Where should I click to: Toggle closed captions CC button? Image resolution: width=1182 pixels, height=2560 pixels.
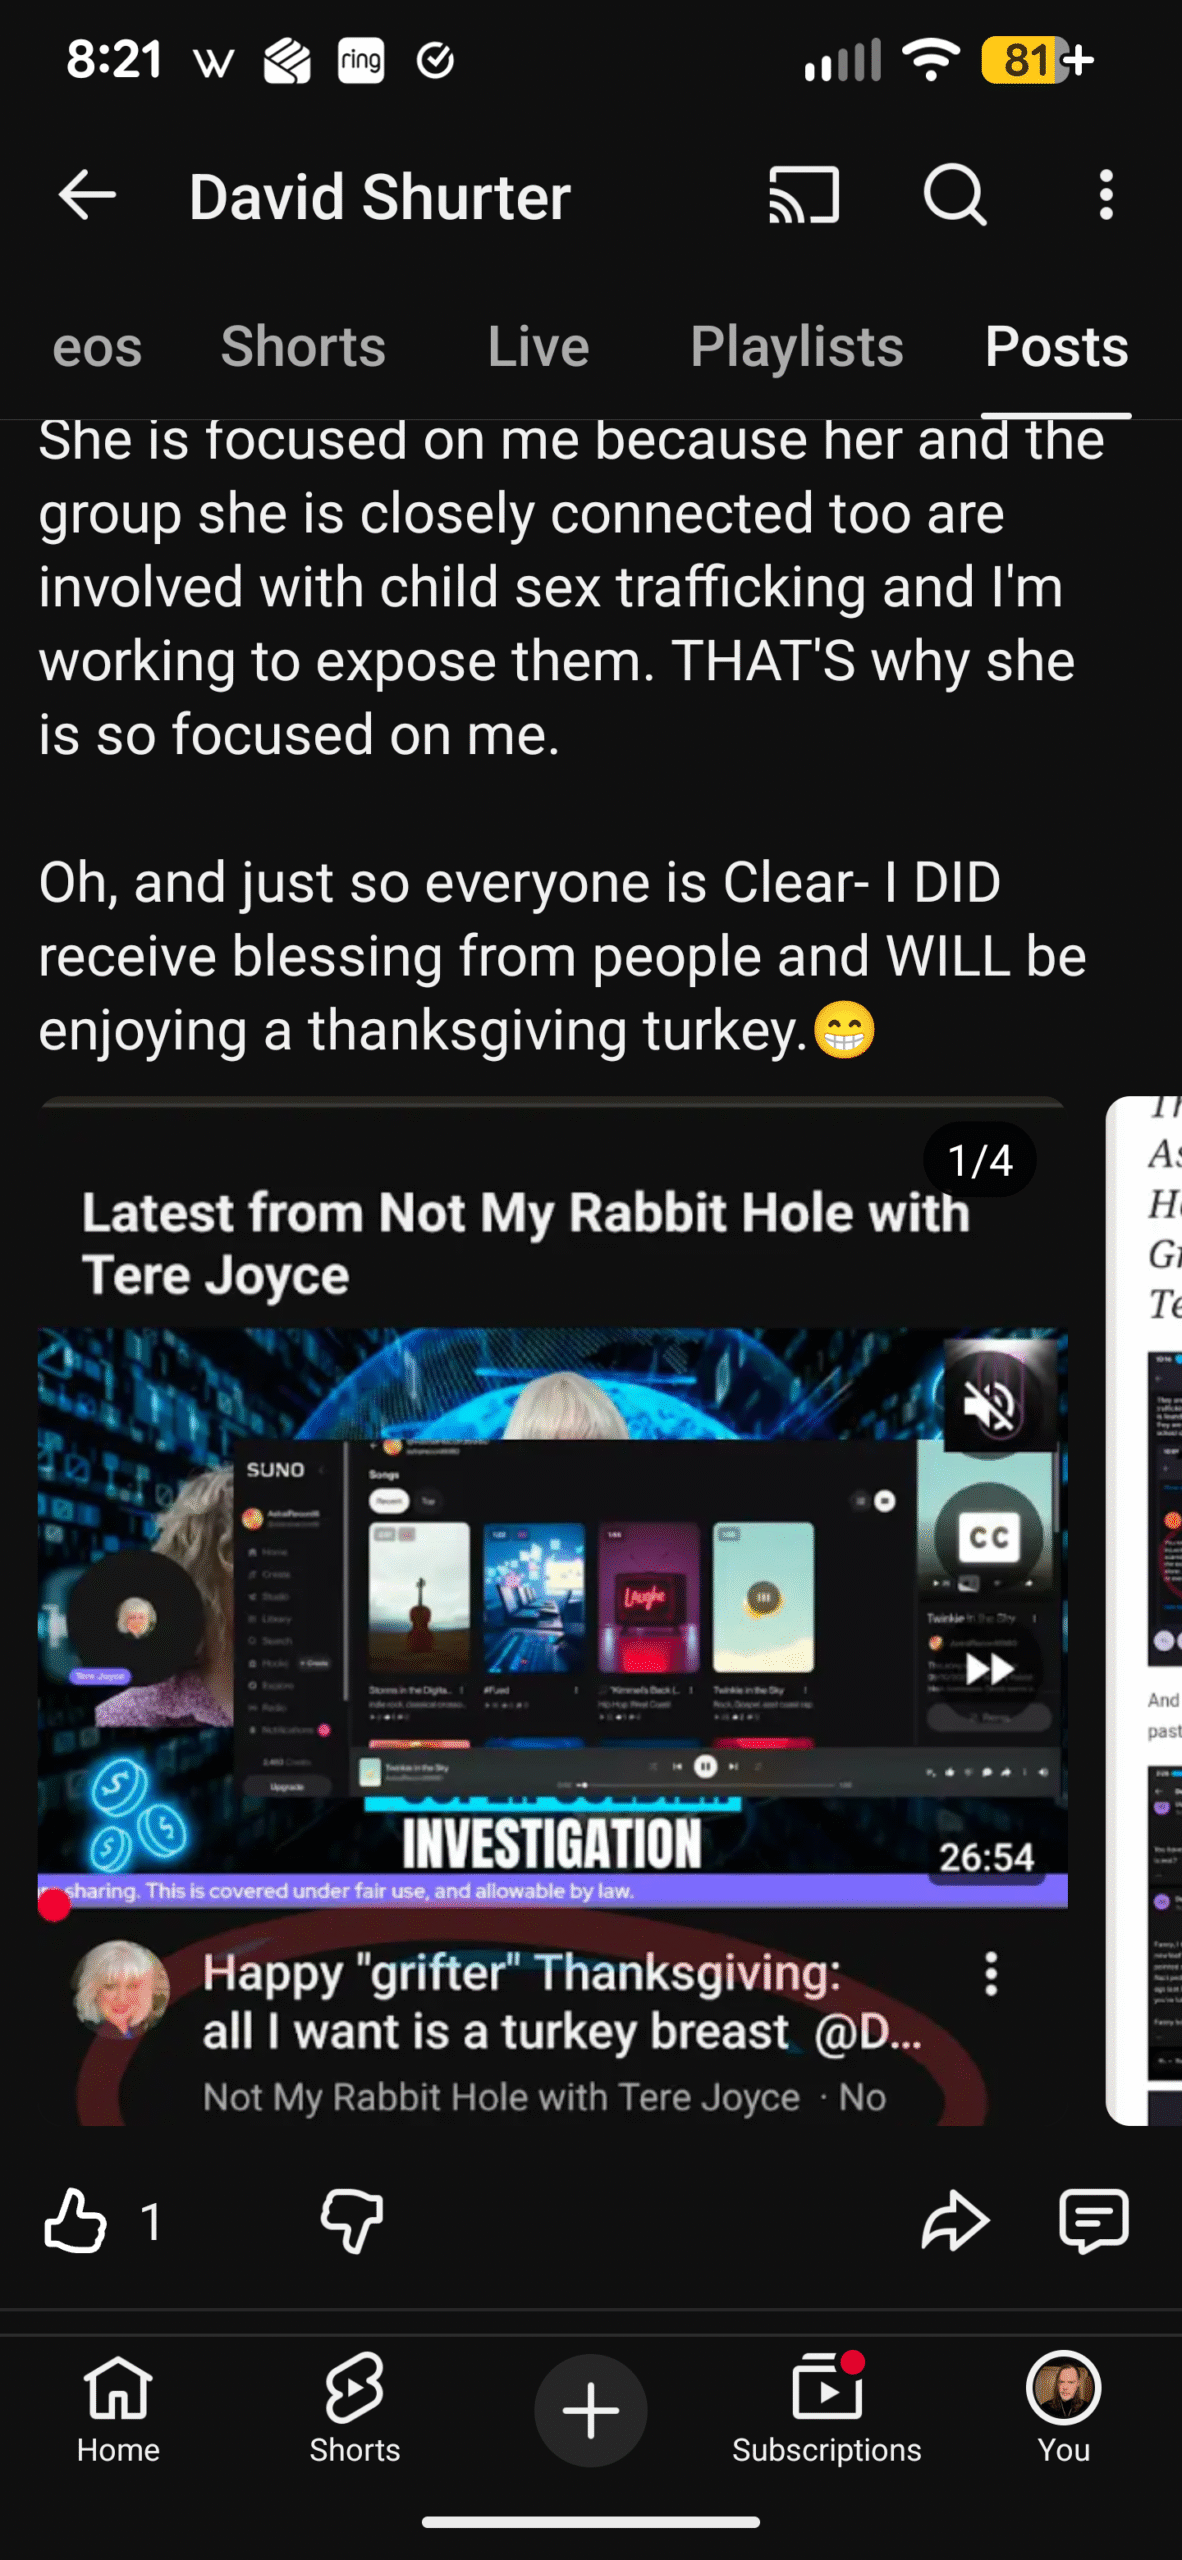tap(990, 1537)
